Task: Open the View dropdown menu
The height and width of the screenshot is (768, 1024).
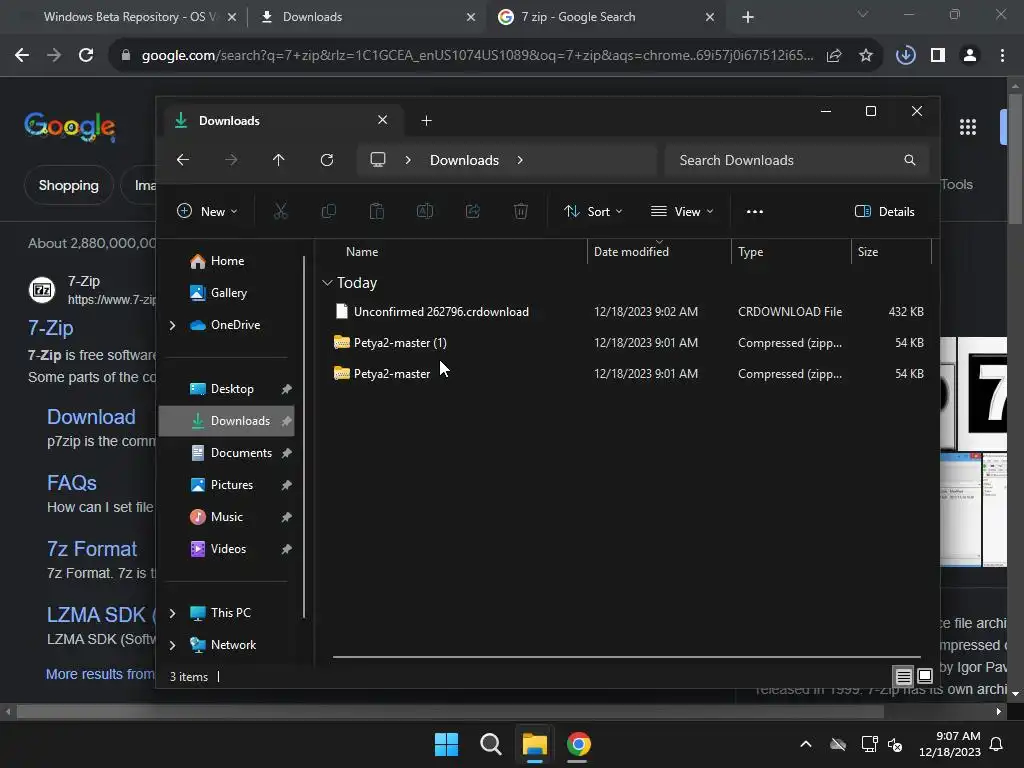Action: coord(682,211)
